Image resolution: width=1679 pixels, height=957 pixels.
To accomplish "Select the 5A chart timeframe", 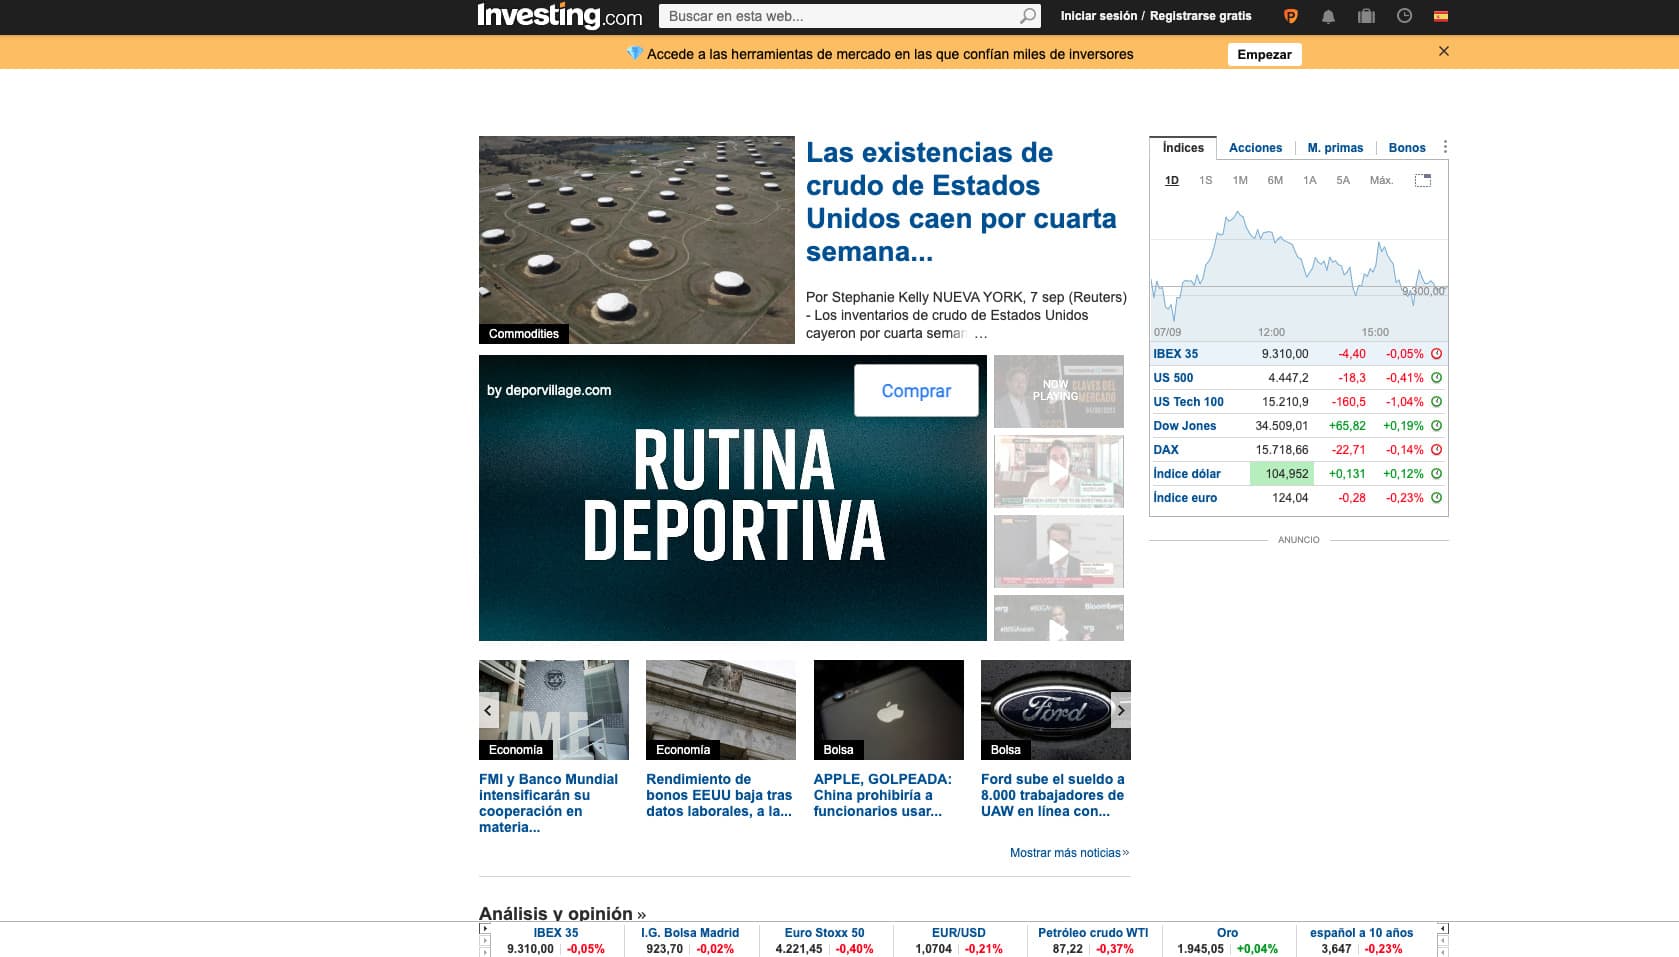I will (1343, 181).
